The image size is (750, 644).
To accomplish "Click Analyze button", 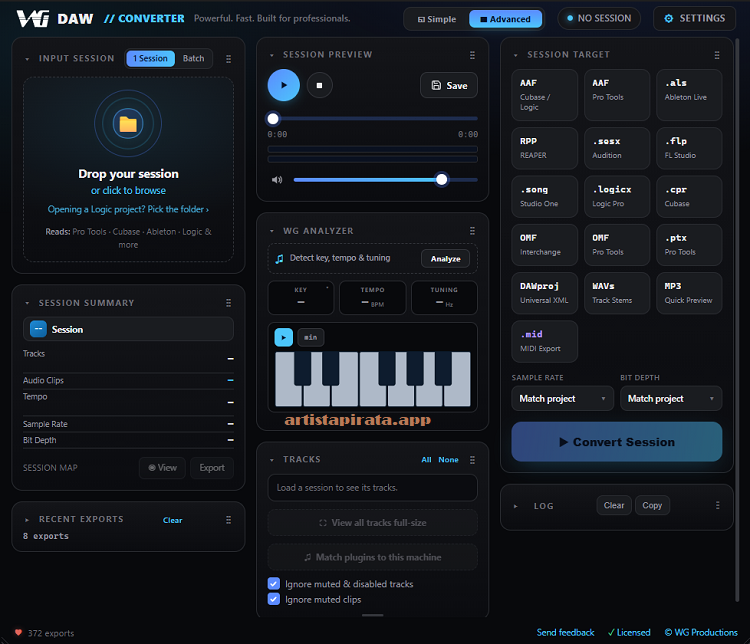I will tap(445, 259).
